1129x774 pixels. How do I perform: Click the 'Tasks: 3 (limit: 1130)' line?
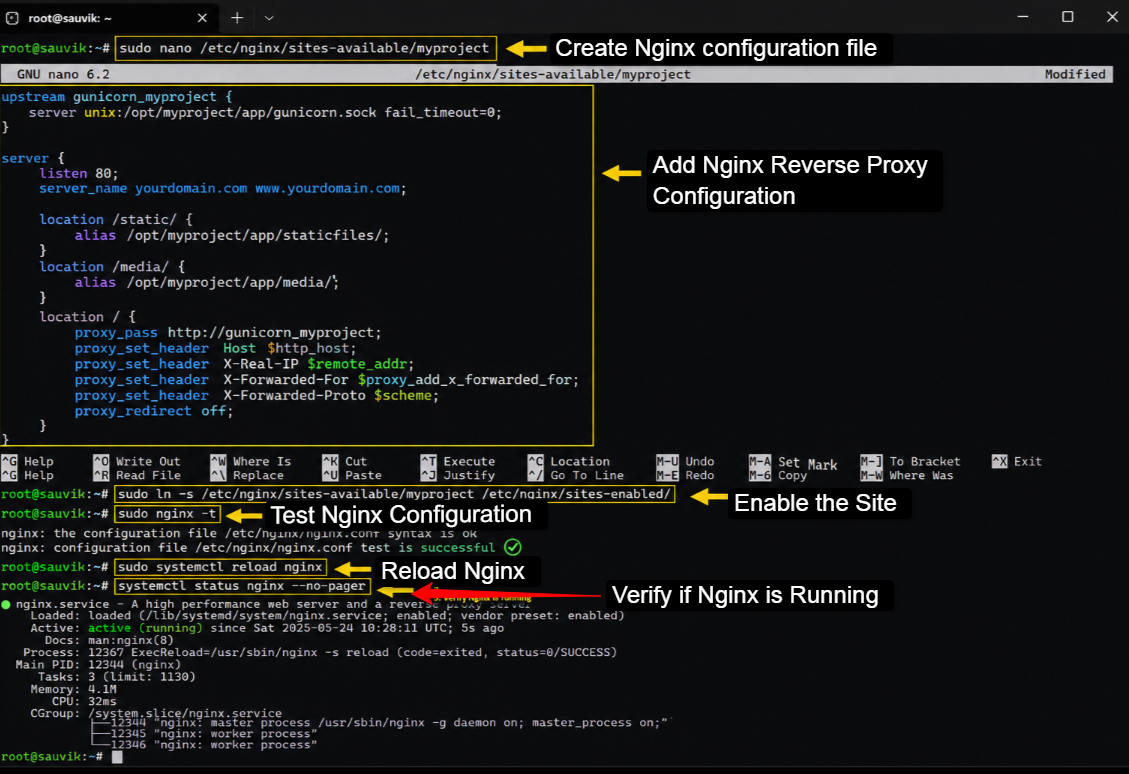116,677
